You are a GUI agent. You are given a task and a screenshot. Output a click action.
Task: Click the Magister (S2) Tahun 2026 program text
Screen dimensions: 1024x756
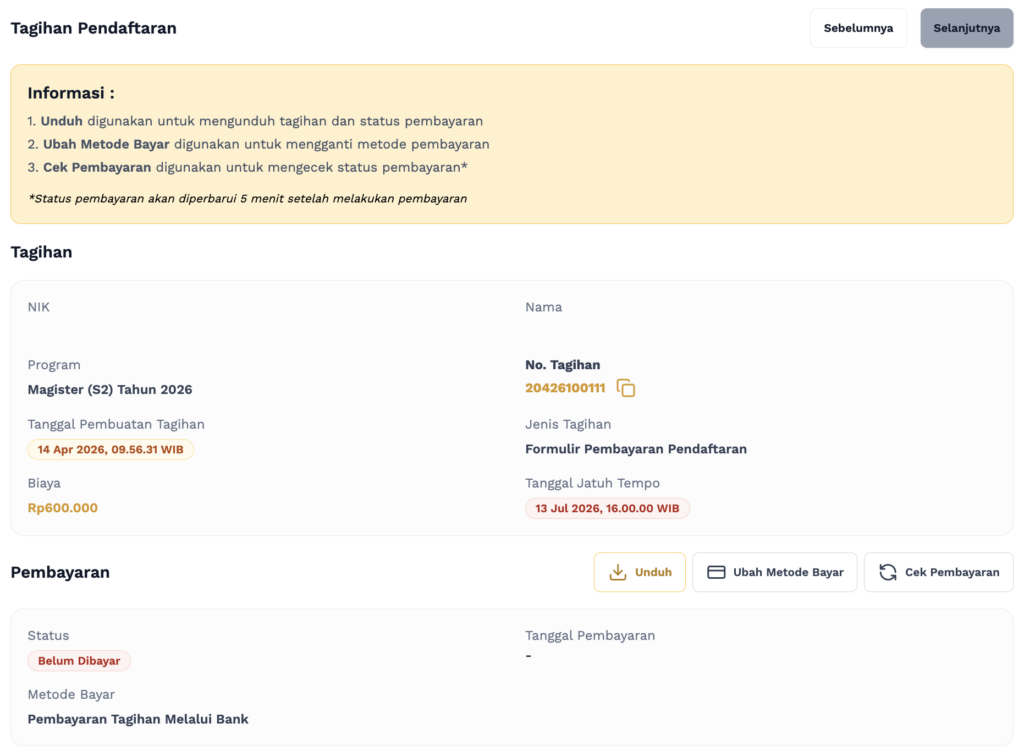(110, 389)
